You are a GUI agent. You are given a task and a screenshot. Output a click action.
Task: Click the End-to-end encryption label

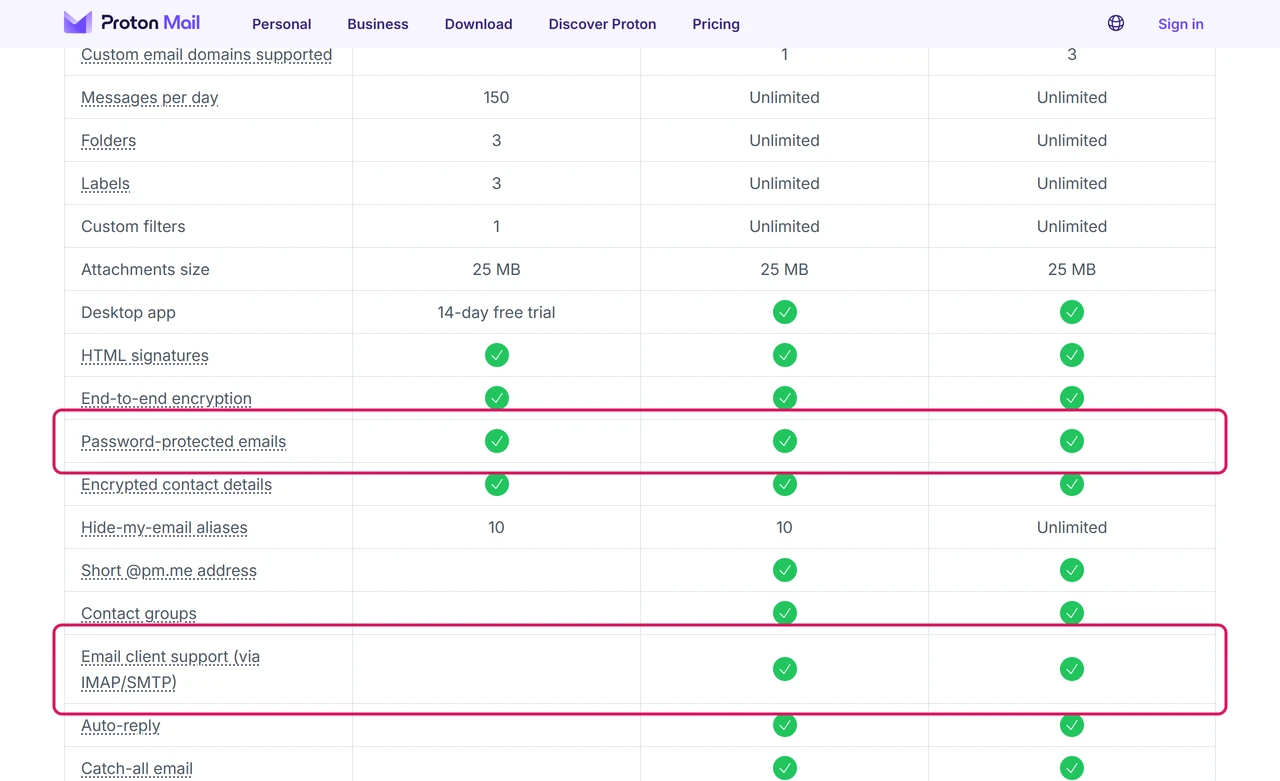point(166,399)
